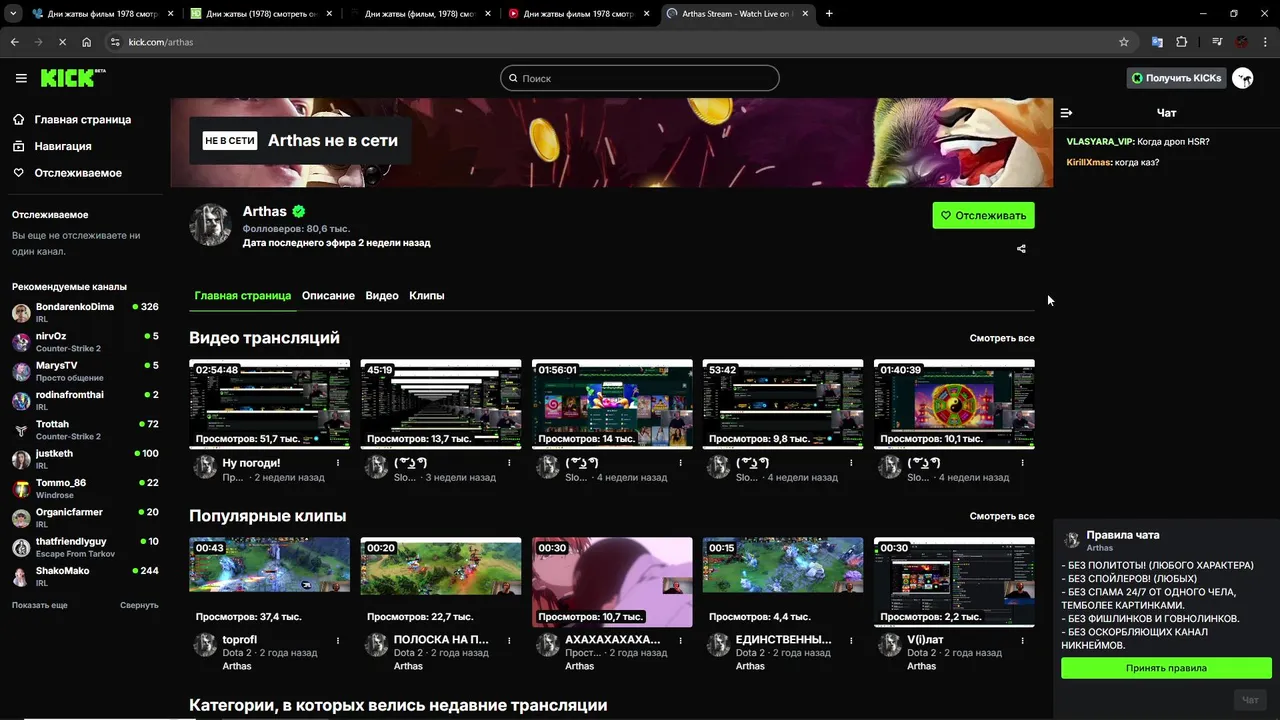The width and height of the screenshot is (1280, 720).
Task: Open the 02:54:48 video thumbnail
Action: (x=270, y=404)
